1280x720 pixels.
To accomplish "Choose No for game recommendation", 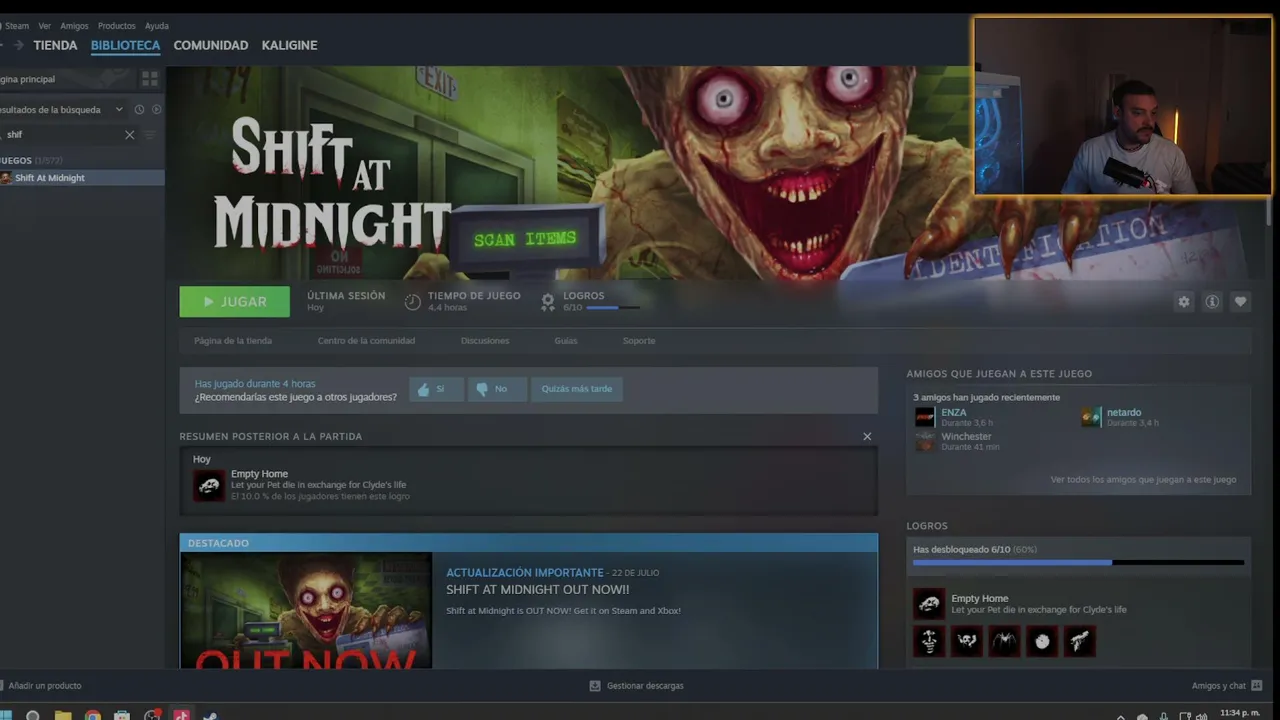I will coord(497,389).
